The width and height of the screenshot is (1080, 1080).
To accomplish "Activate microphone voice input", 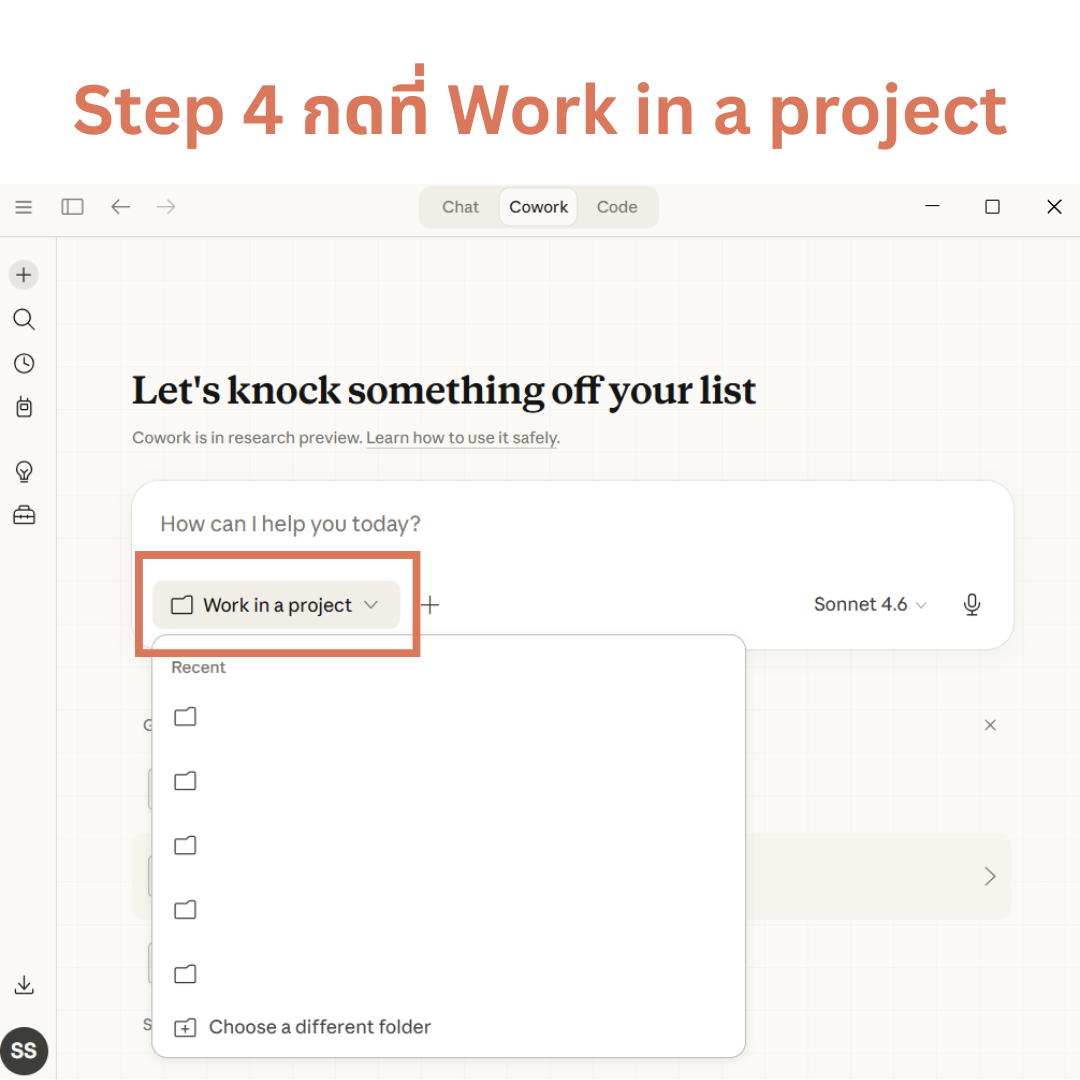I will [971, 605].
